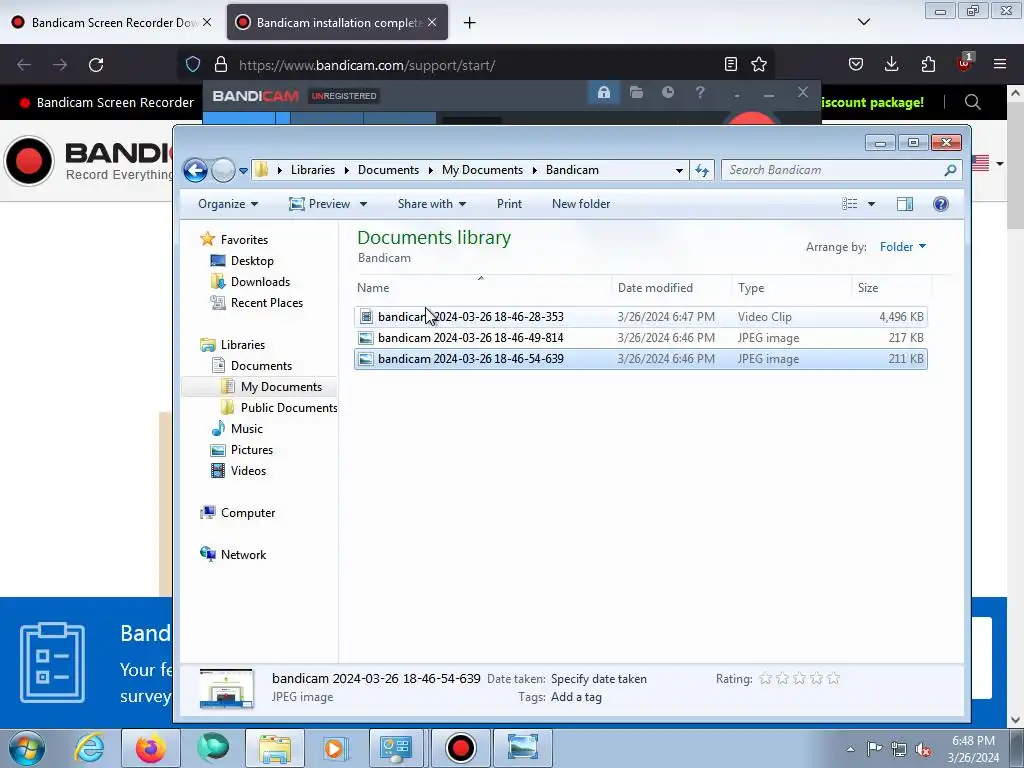Screen dimensions: 1024x768
Task: Select Desktop in Favorites
Action: 251,261
